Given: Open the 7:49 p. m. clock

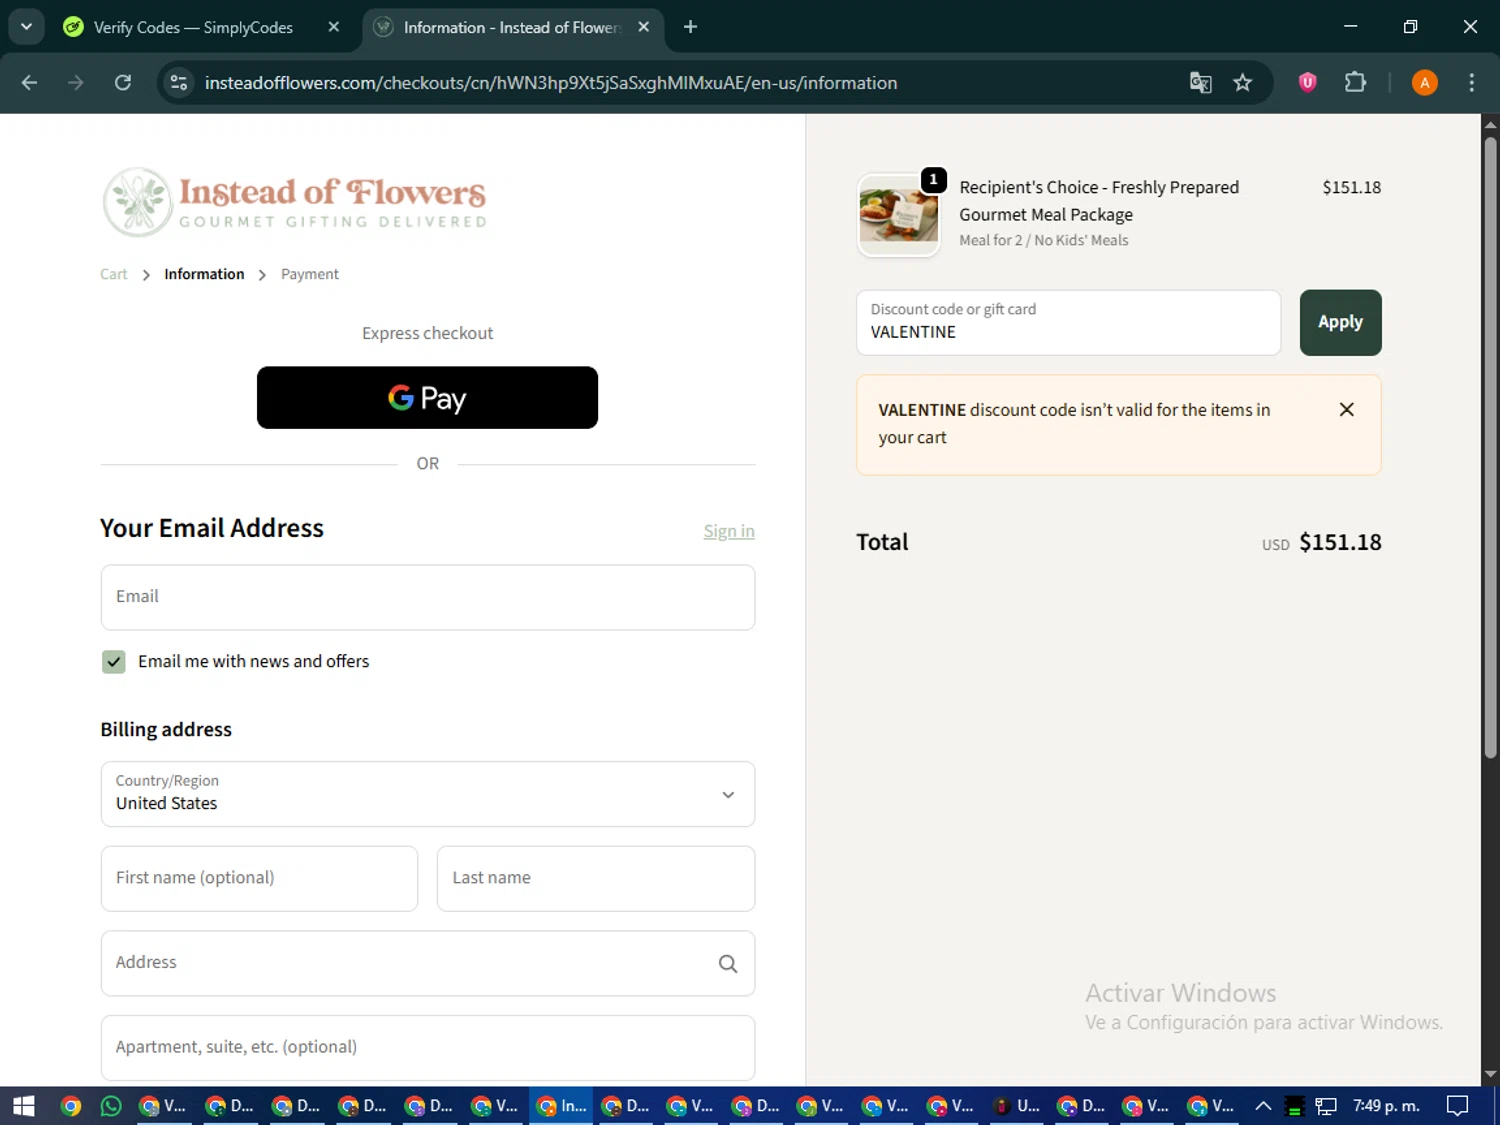Looking at the screenshot, I should pyautogui.click(x=1386, y=1106).
